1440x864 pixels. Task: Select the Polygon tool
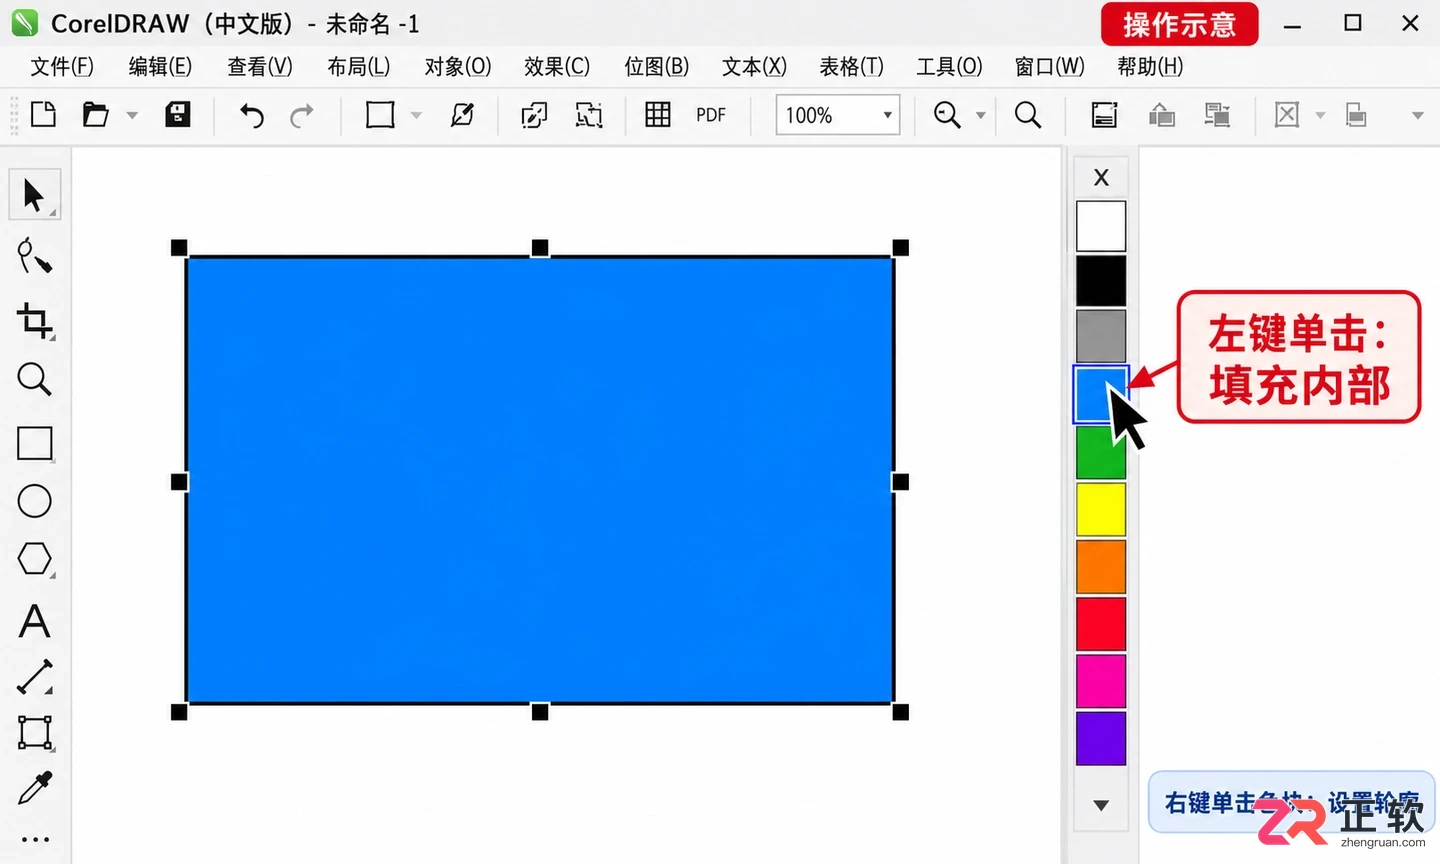tap(35, 559)
